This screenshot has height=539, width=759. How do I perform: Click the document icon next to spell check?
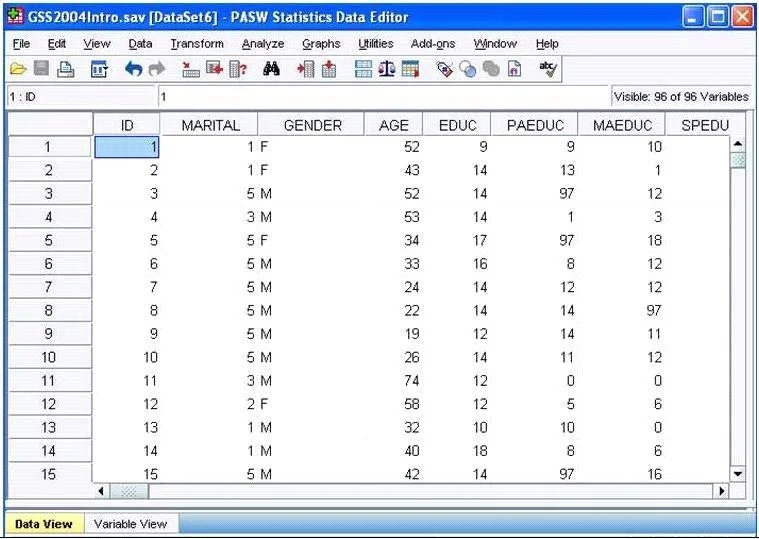(x=515, y=69)
